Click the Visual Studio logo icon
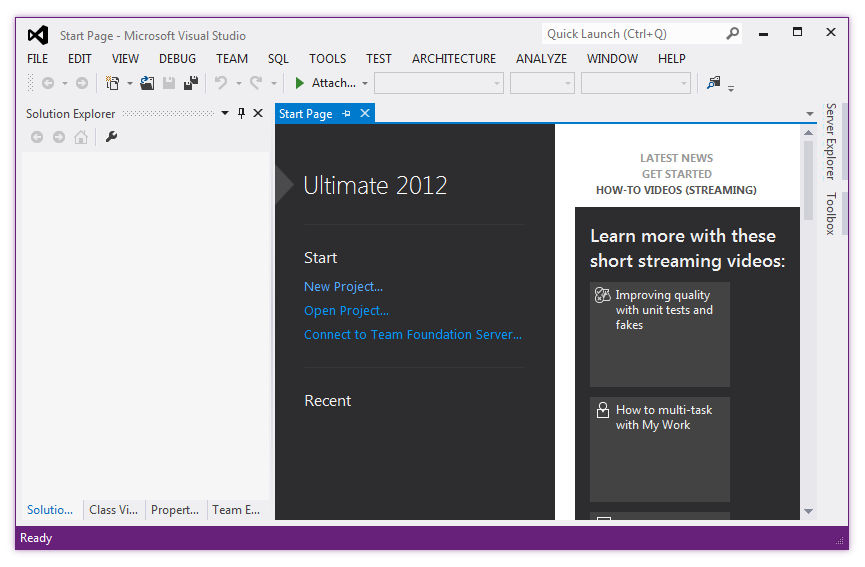Viewport: 865px width, 567px height. tap(38, 35)
